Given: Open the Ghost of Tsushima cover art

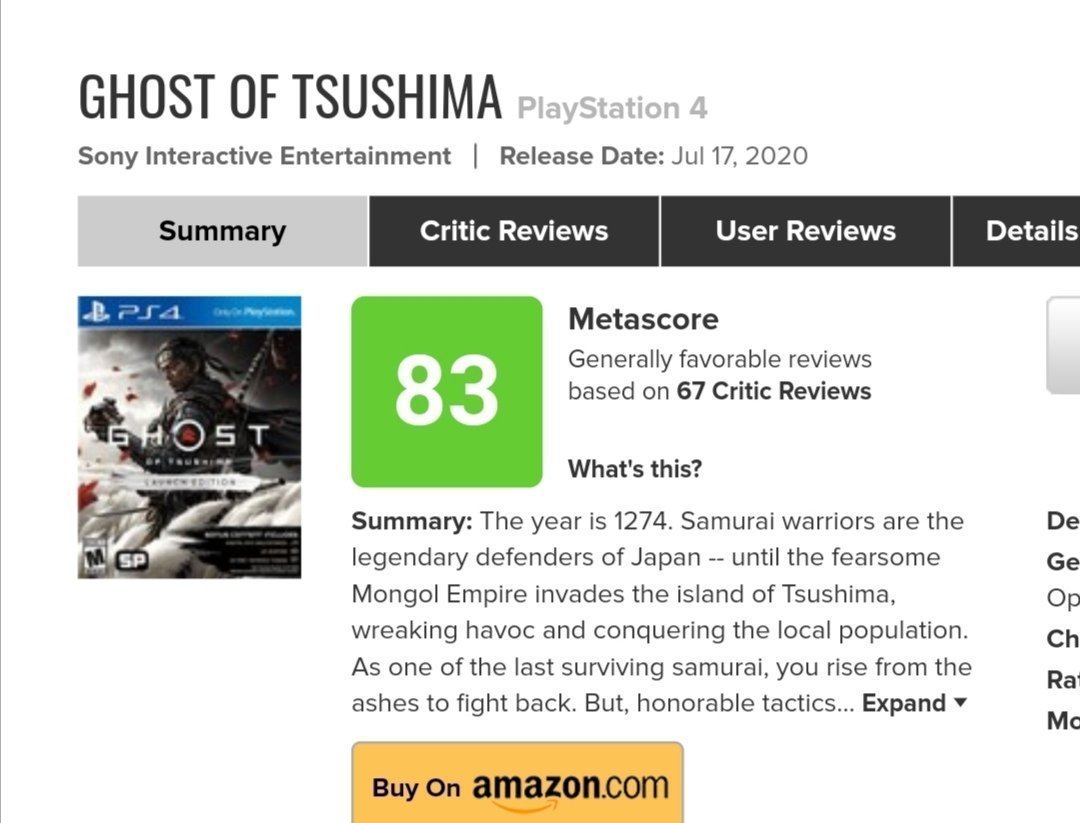Looking at the screenshot, I should tap(189, 437).
